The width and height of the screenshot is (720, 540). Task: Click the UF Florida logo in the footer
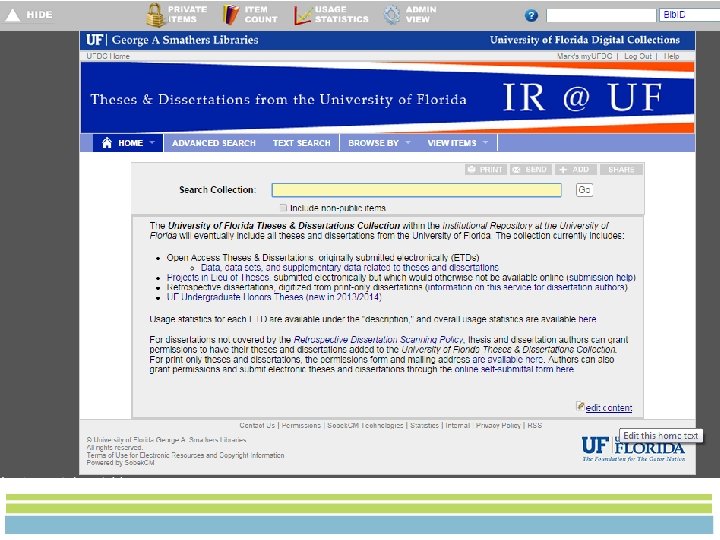click(633, 448)
